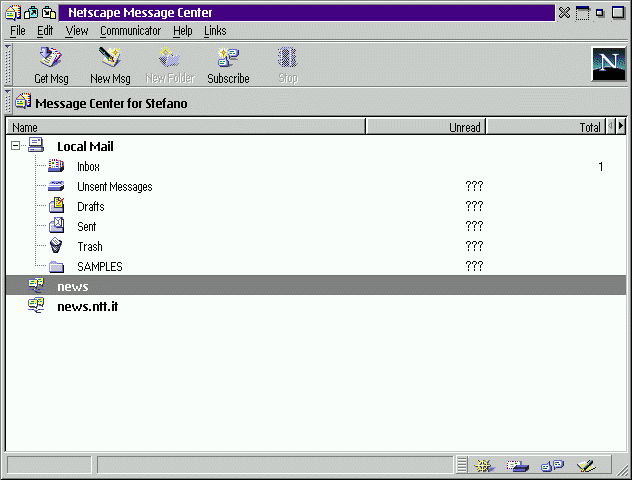Click the news.ntt.it server icon
The width and height of the screenshot is (632, 480).
tap(36, 305)
